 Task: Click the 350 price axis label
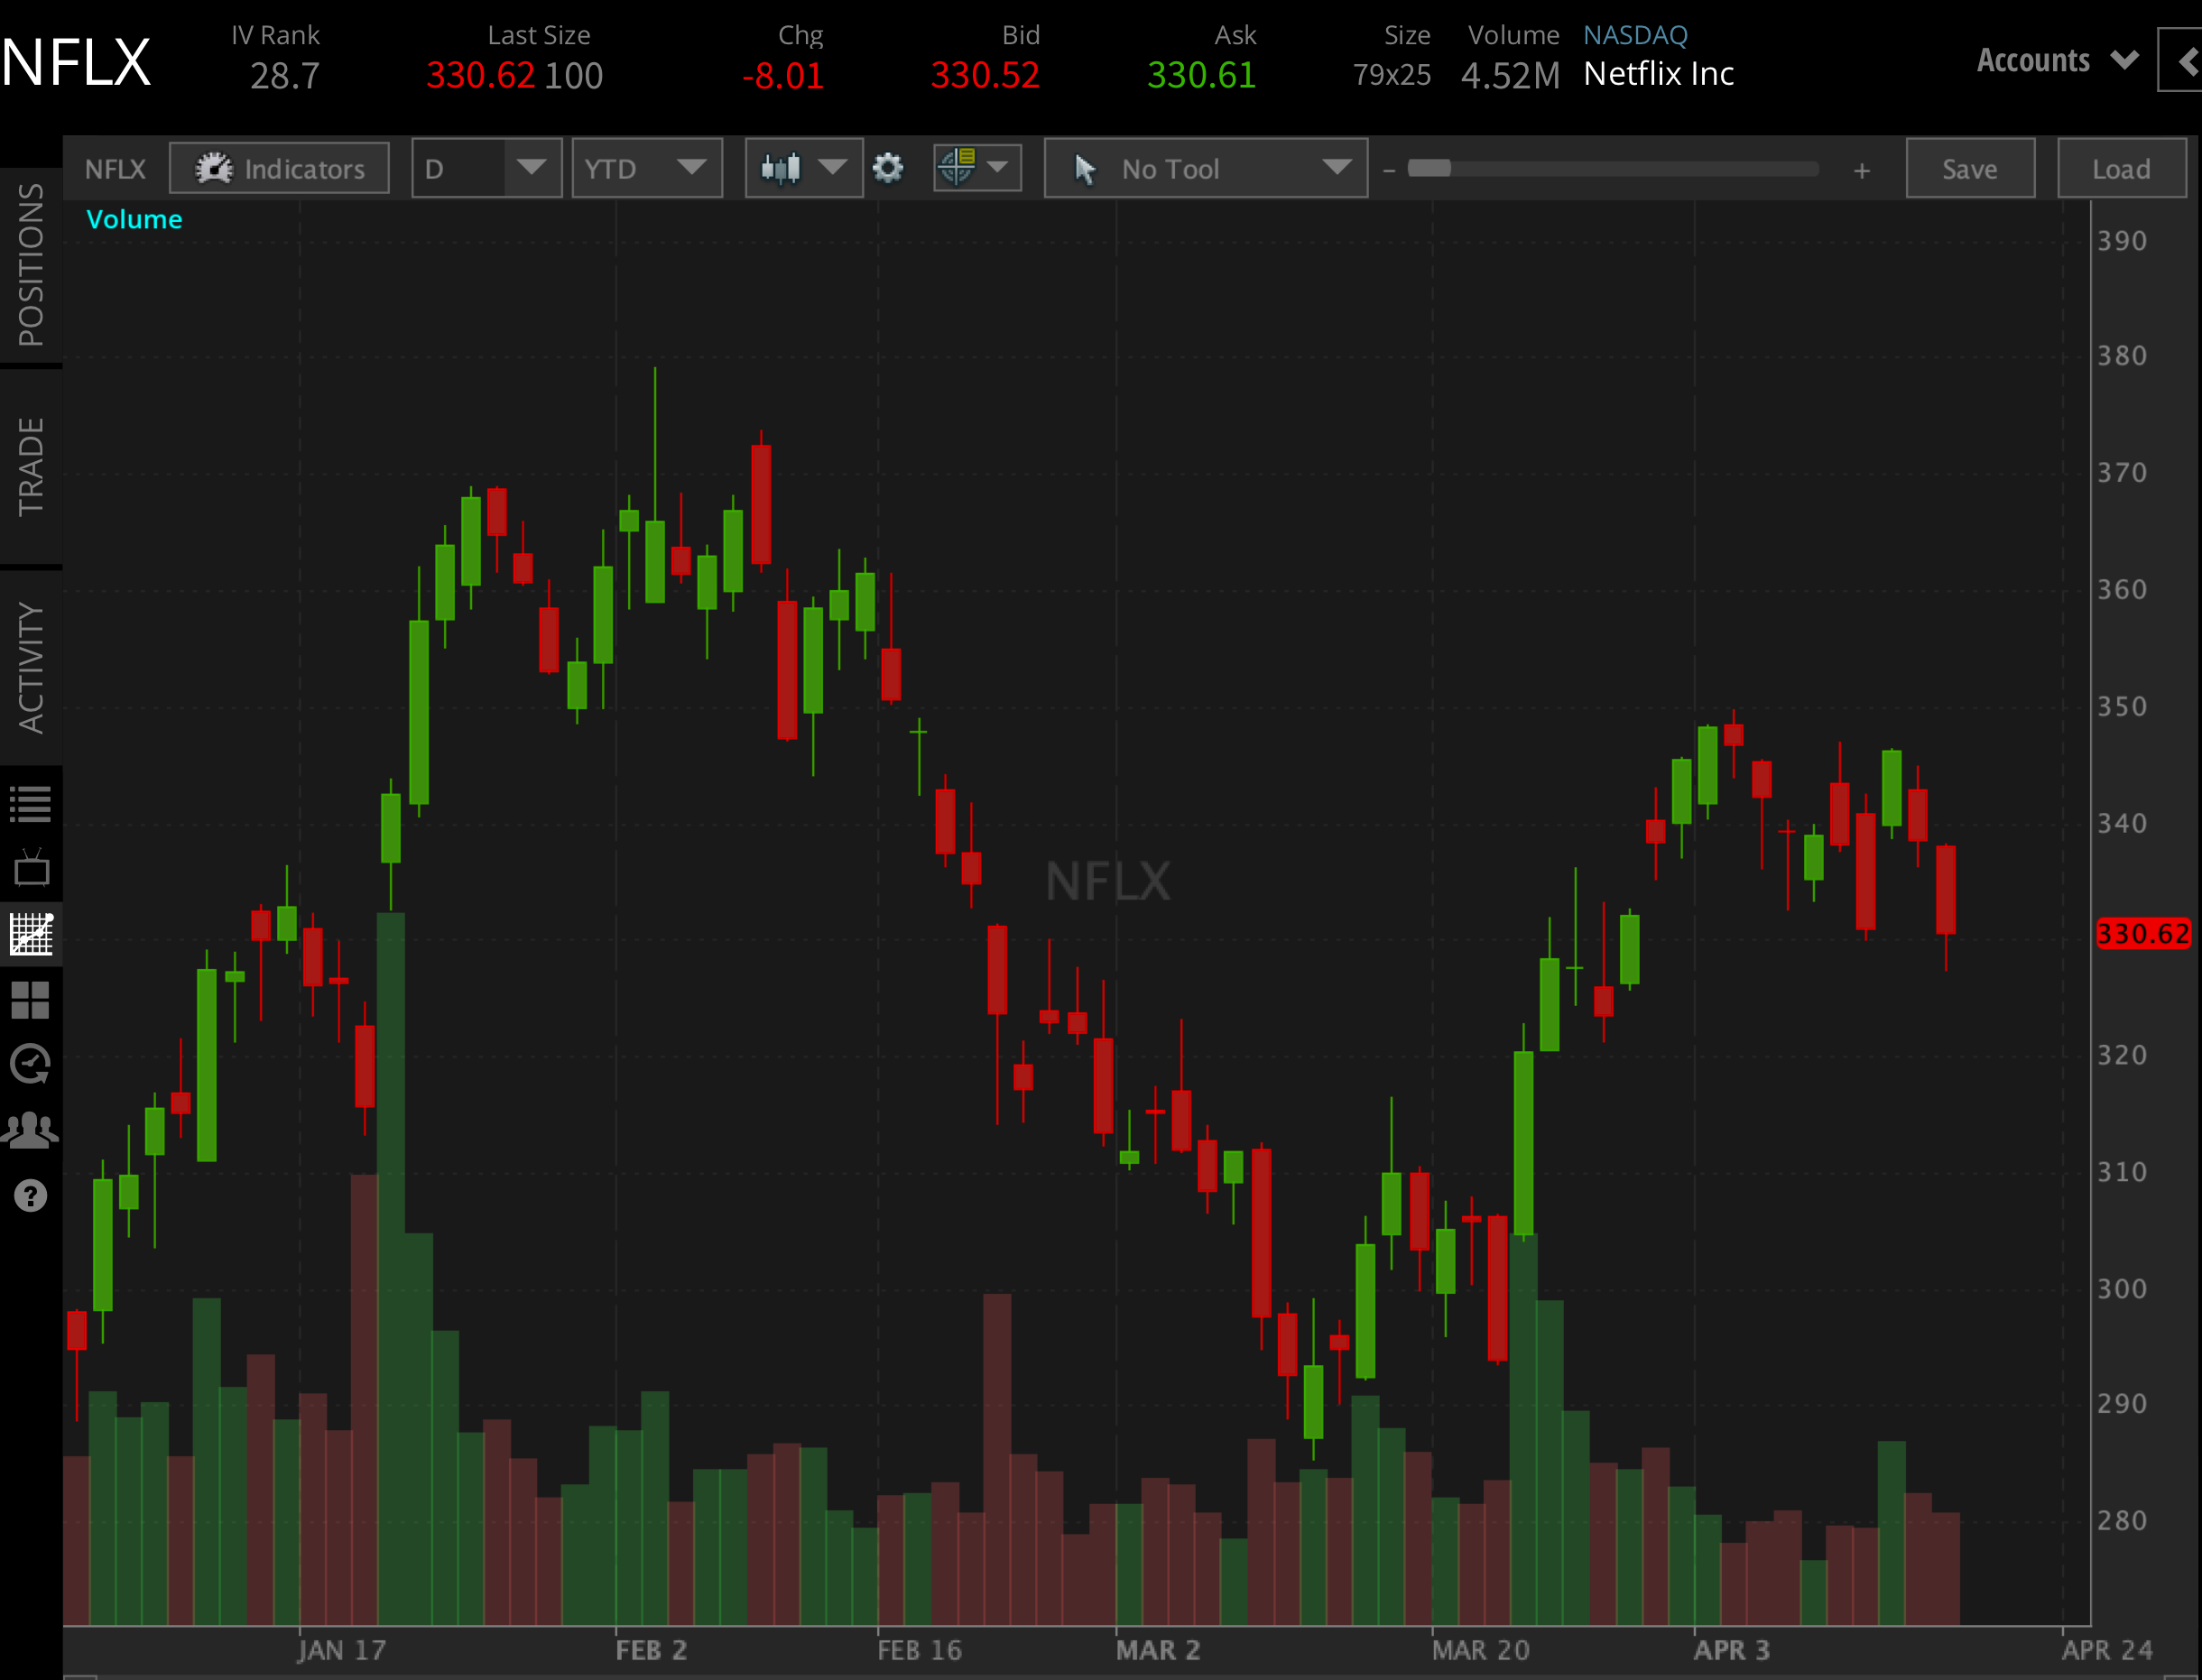click(x=2122, y=706)
